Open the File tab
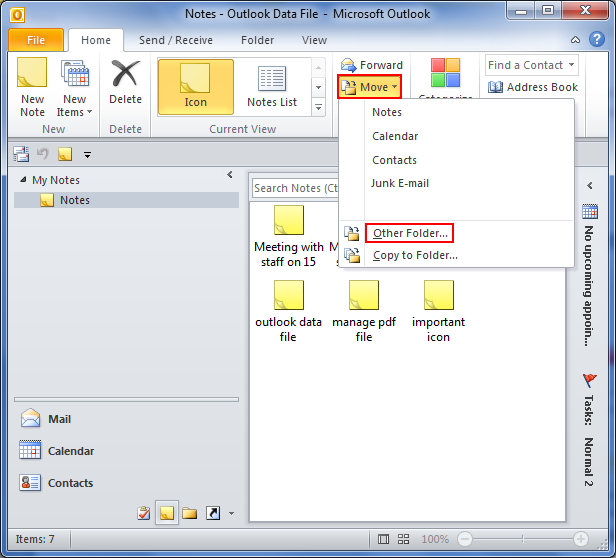This screenshot has height=558, width=616. tap(36, 40)
